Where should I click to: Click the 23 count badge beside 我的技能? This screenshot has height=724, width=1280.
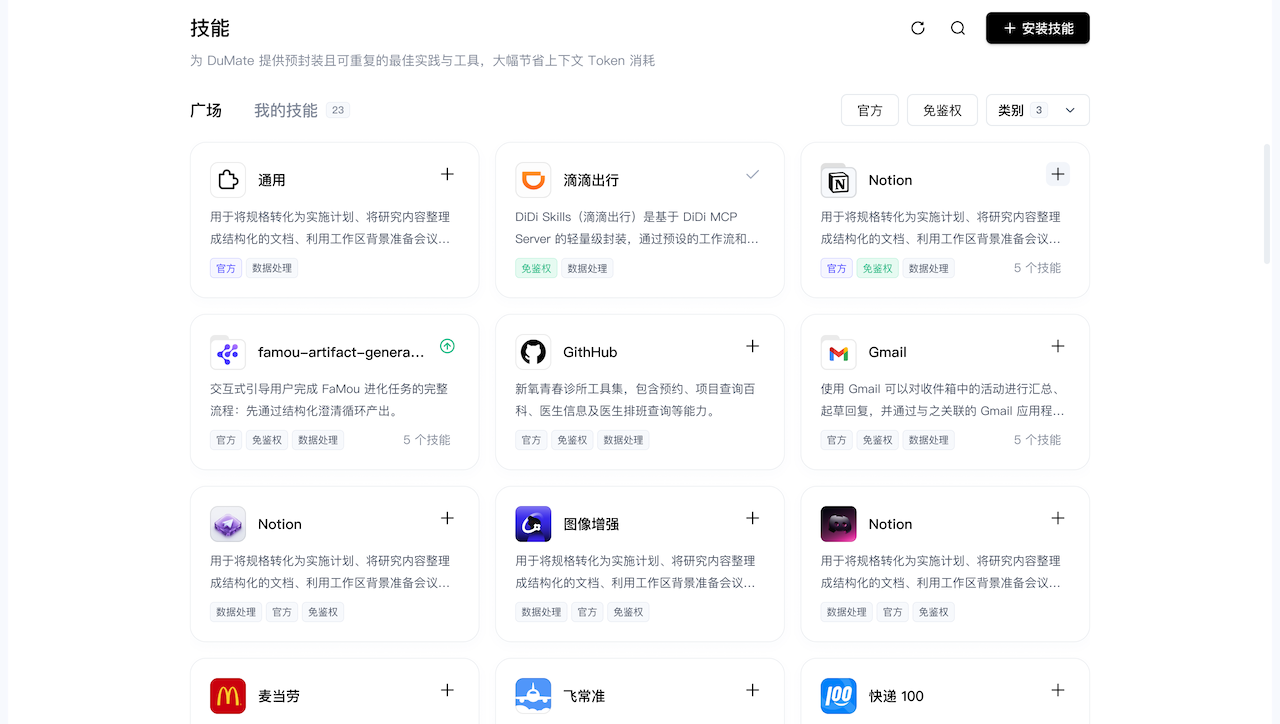point(338,110)
